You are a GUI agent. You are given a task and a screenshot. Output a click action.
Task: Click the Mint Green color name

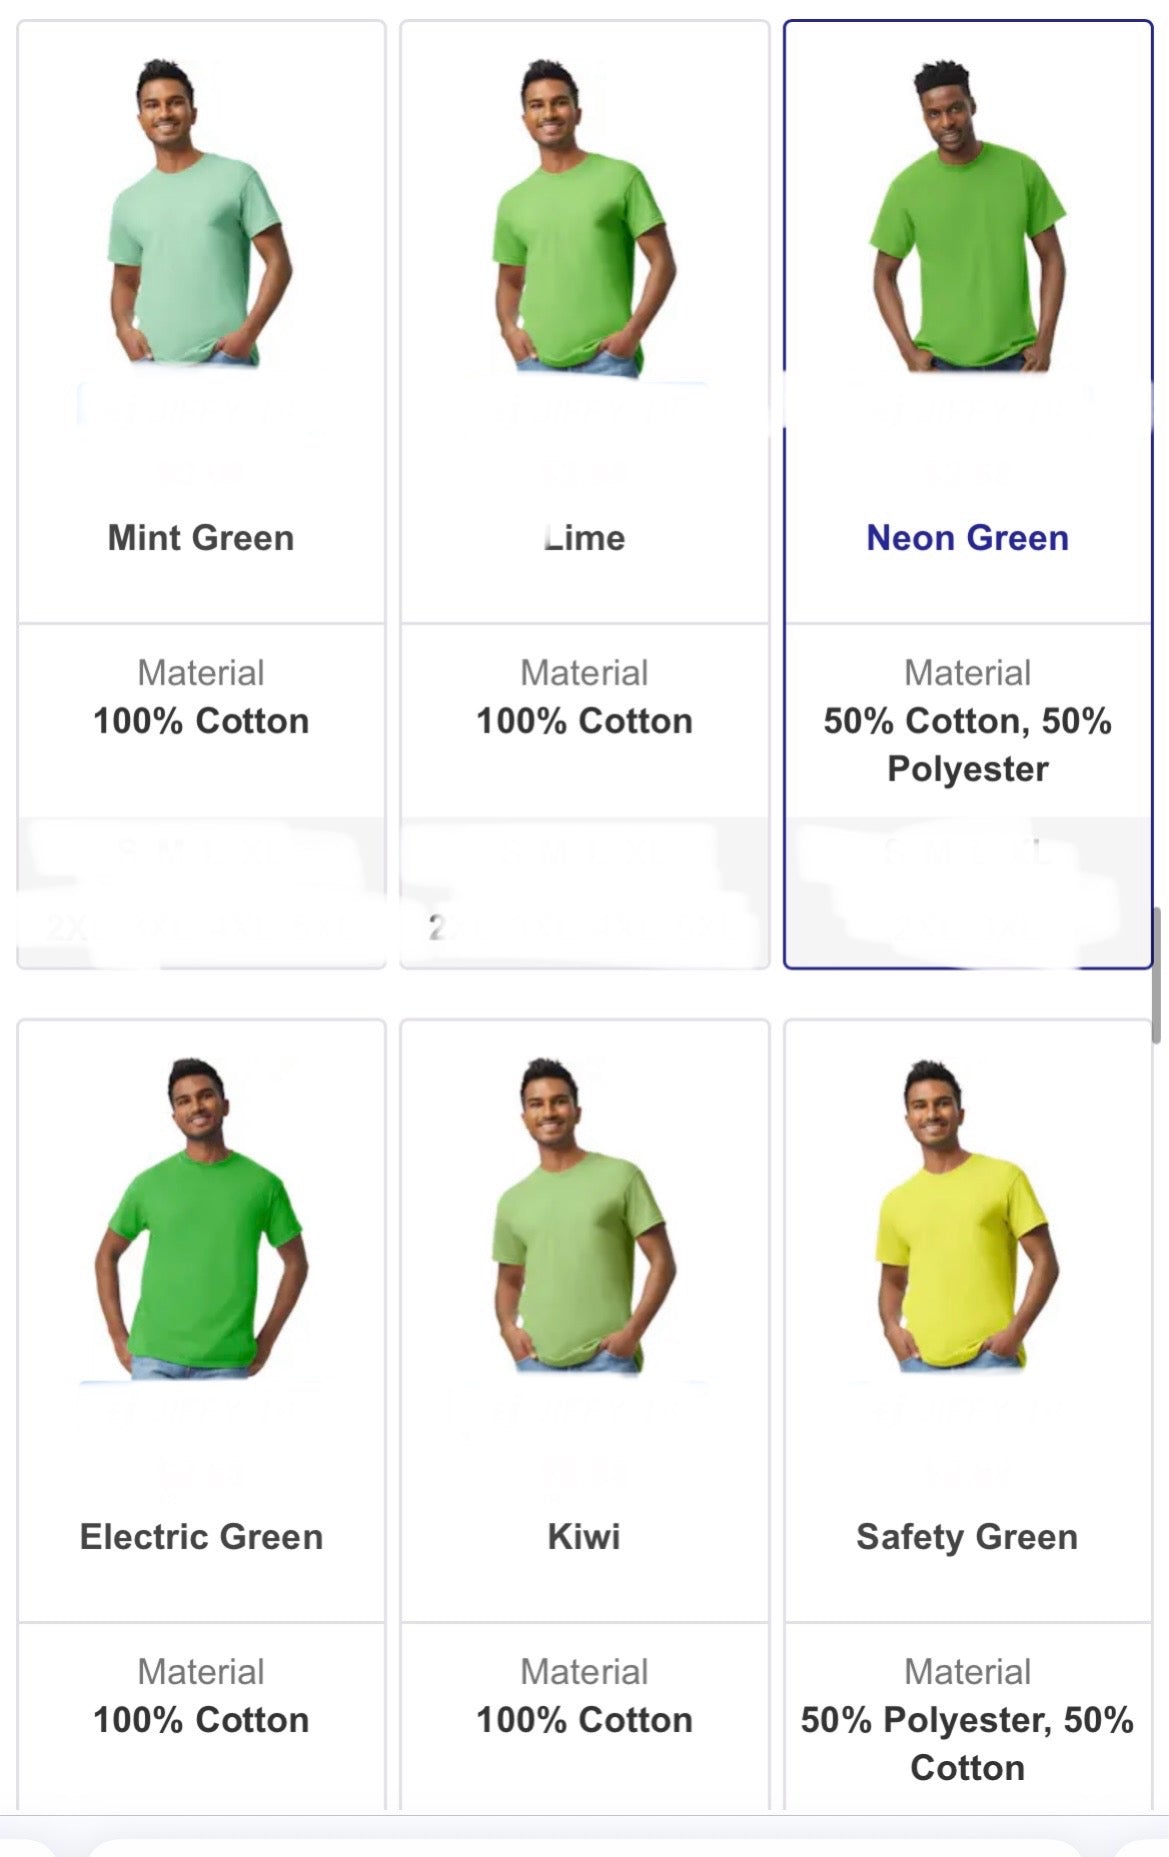pos(201,538)
